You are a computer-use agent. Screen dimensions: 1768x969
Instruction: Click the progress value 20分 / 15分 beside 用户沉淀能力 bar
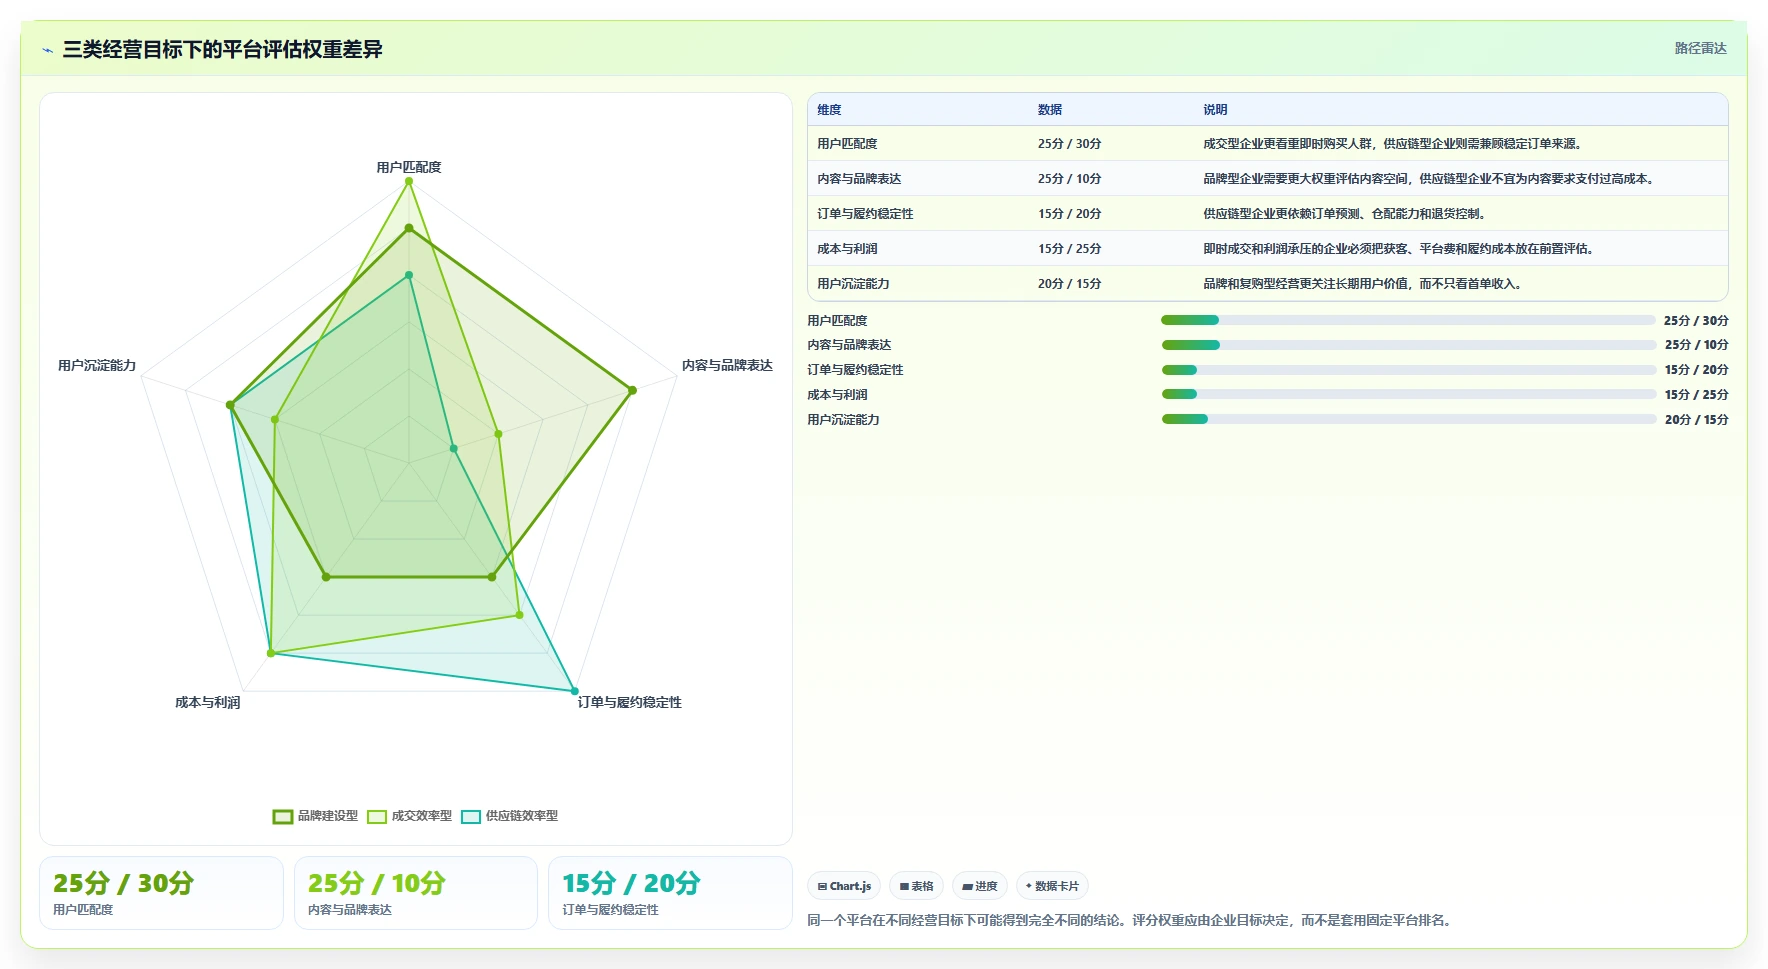click(x=1696, y=420)
